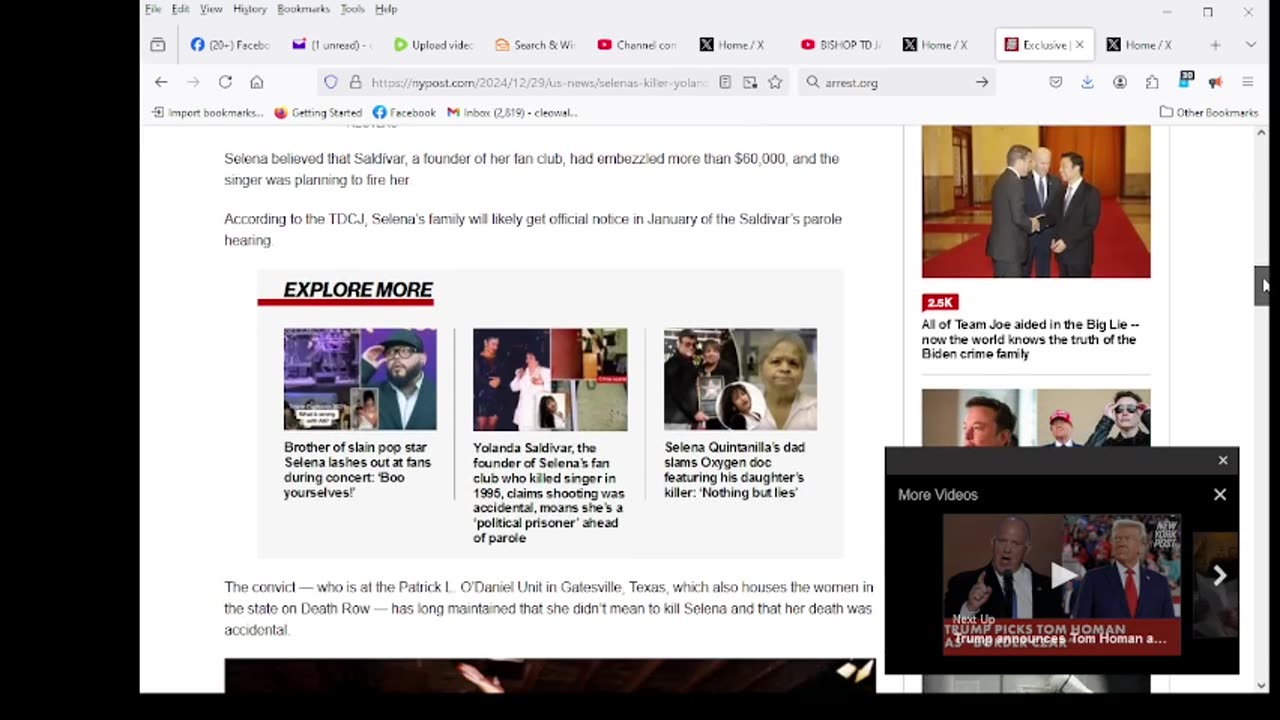Screen dimensions: 1280x720
Task: Open Brother of slain pop star article
Action: point(357,470)
